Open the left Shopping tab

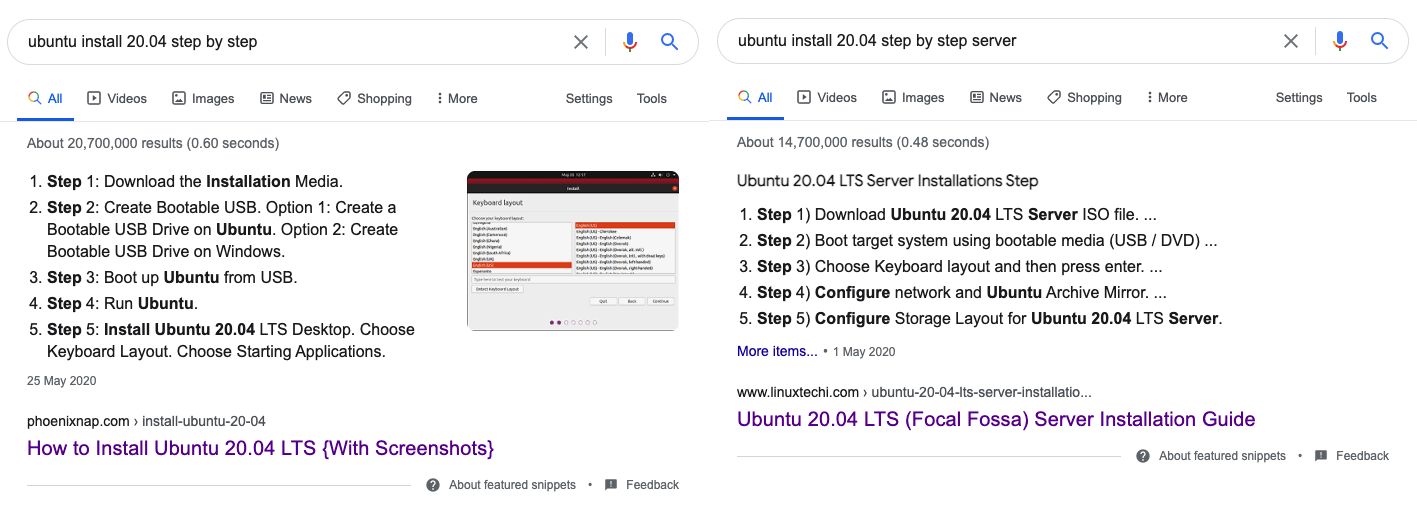[375, 99]
